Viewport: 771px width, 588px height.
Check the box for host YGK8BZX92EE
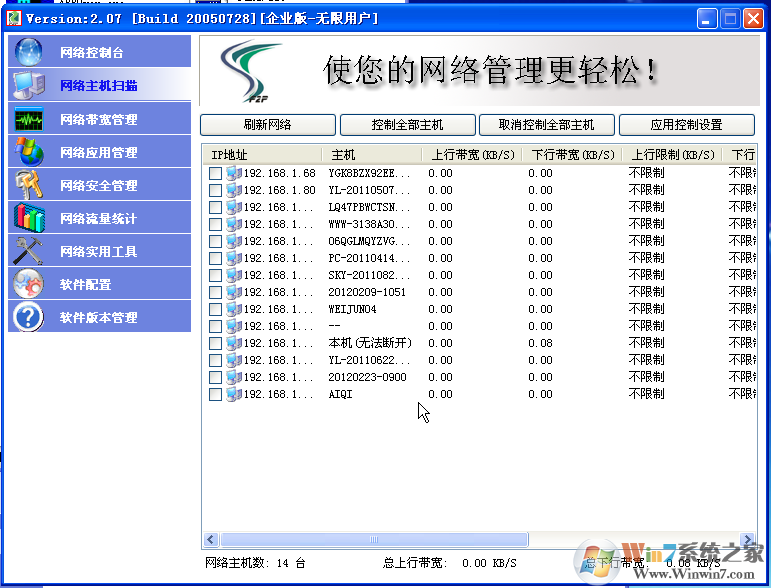tap(216, 173)
